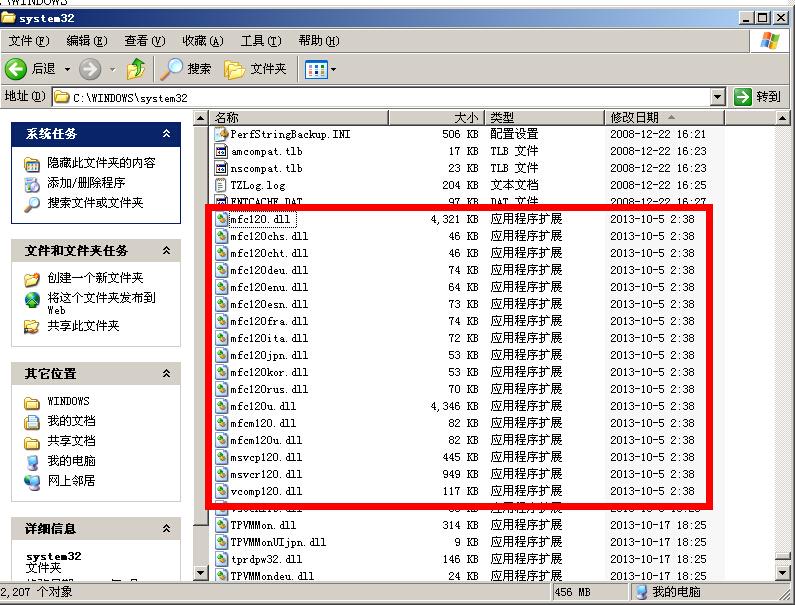Viewport: 795px width, 605px height.
Task: Click the Forward arrow icon
Action: click(x=90, y=69)
